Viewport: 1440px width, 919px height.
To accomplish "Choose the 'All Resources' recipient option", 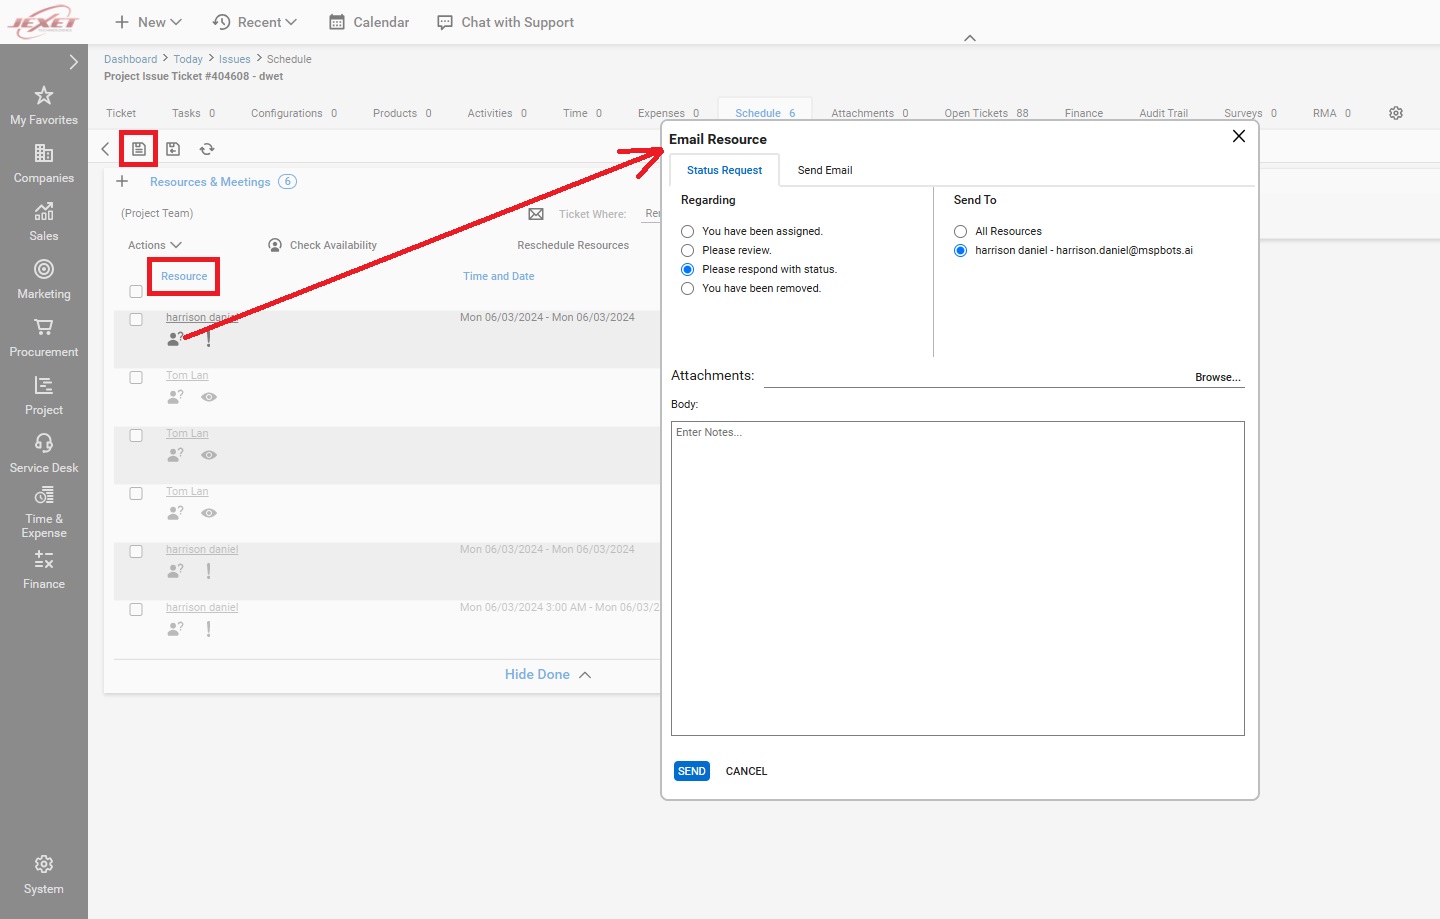I will coord(961,232).
